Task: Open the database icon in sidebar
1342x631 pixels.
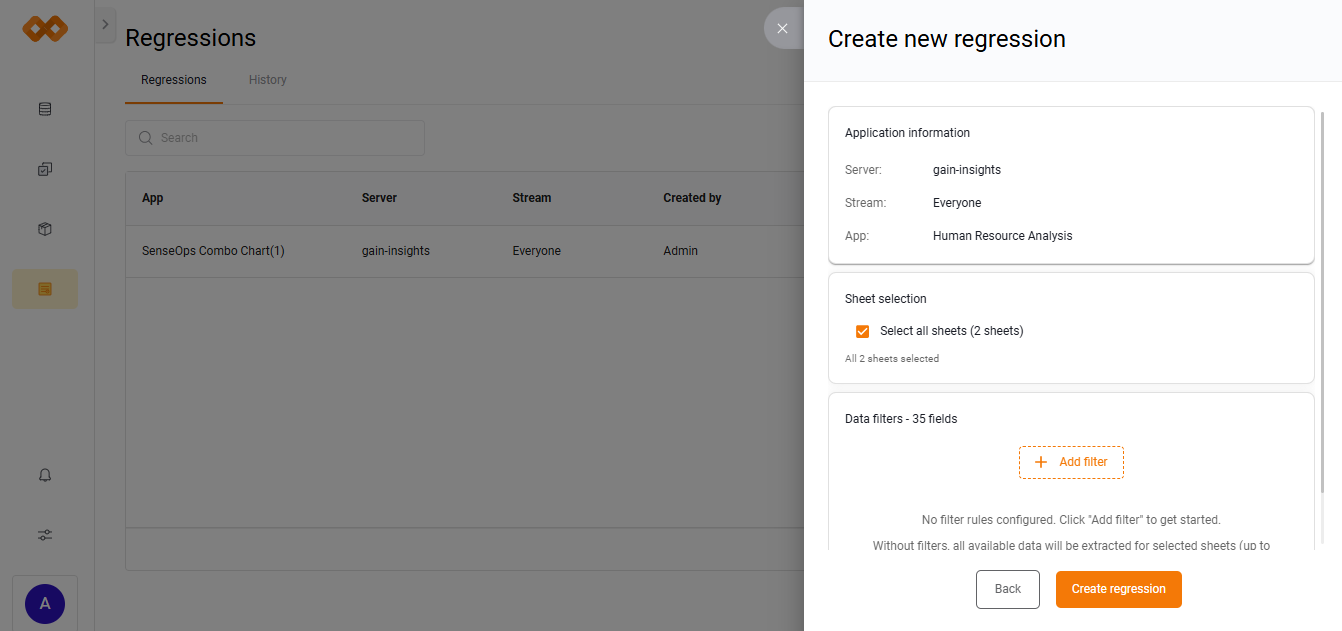Action: pos(45,109)
